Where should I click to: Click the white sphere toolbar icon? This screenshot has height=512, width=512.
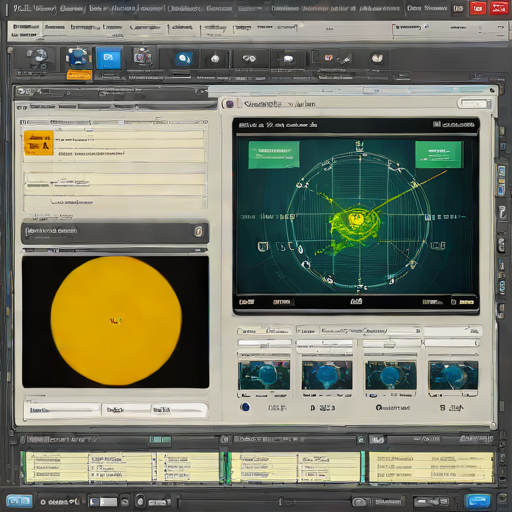[215, 59]
